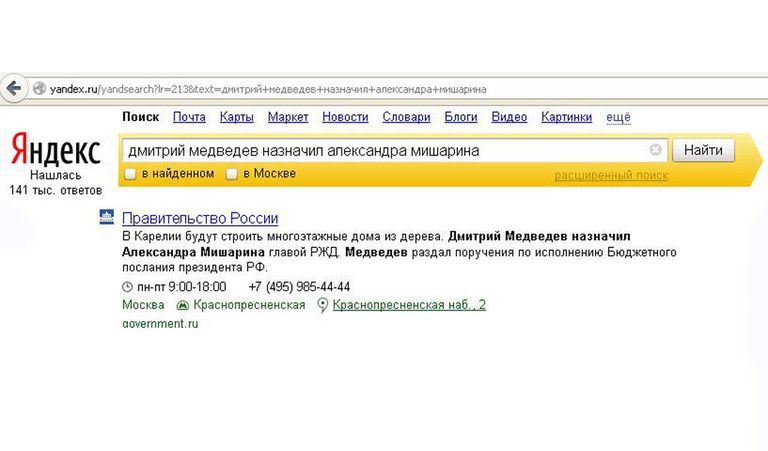Screen dimensions: 768x451
Task: Click the Правительство России favicon
Action: coord(106,216)
